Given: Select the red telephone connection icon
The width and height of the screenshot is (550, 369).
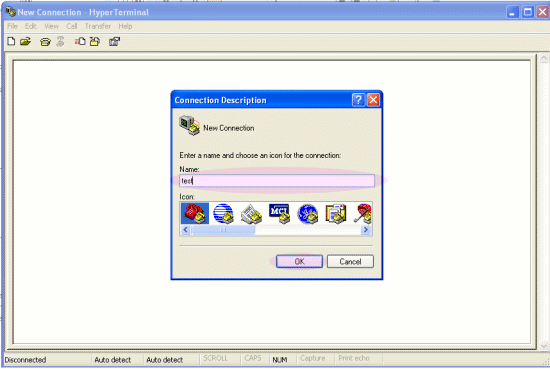Looking at the screenshot, I should point(195,213).
